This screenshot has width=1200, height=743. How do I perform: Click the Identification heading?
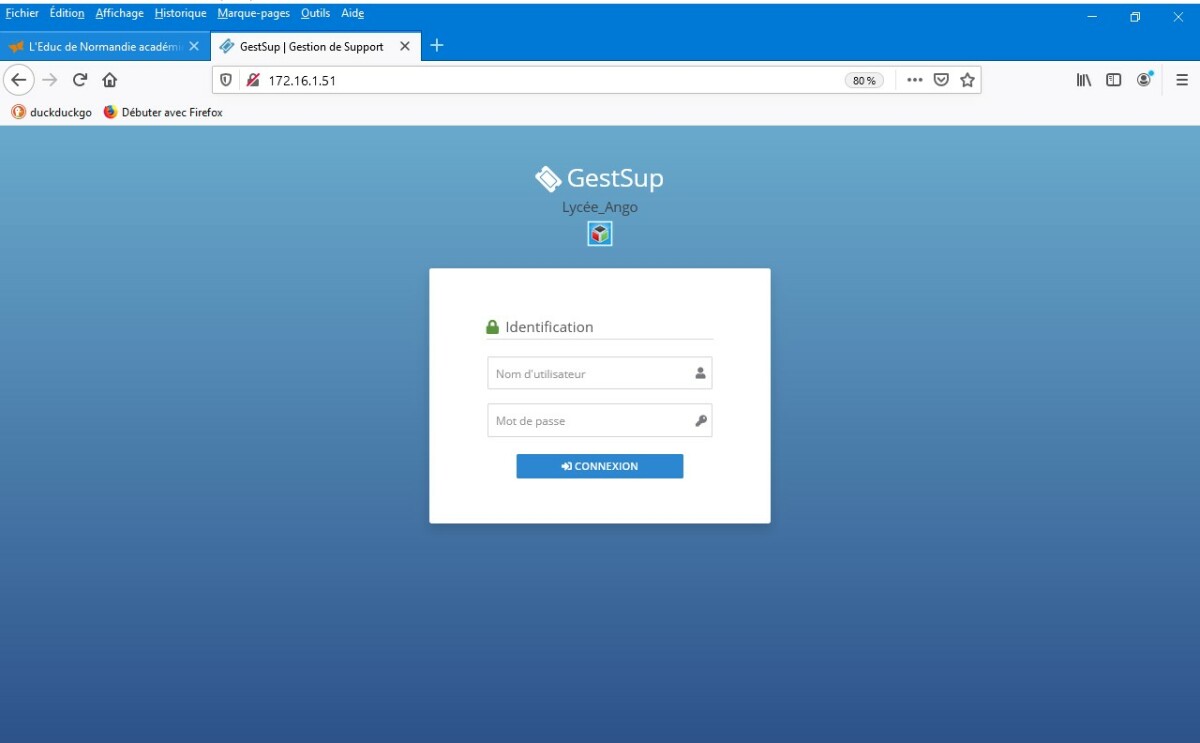click(549, 327)
